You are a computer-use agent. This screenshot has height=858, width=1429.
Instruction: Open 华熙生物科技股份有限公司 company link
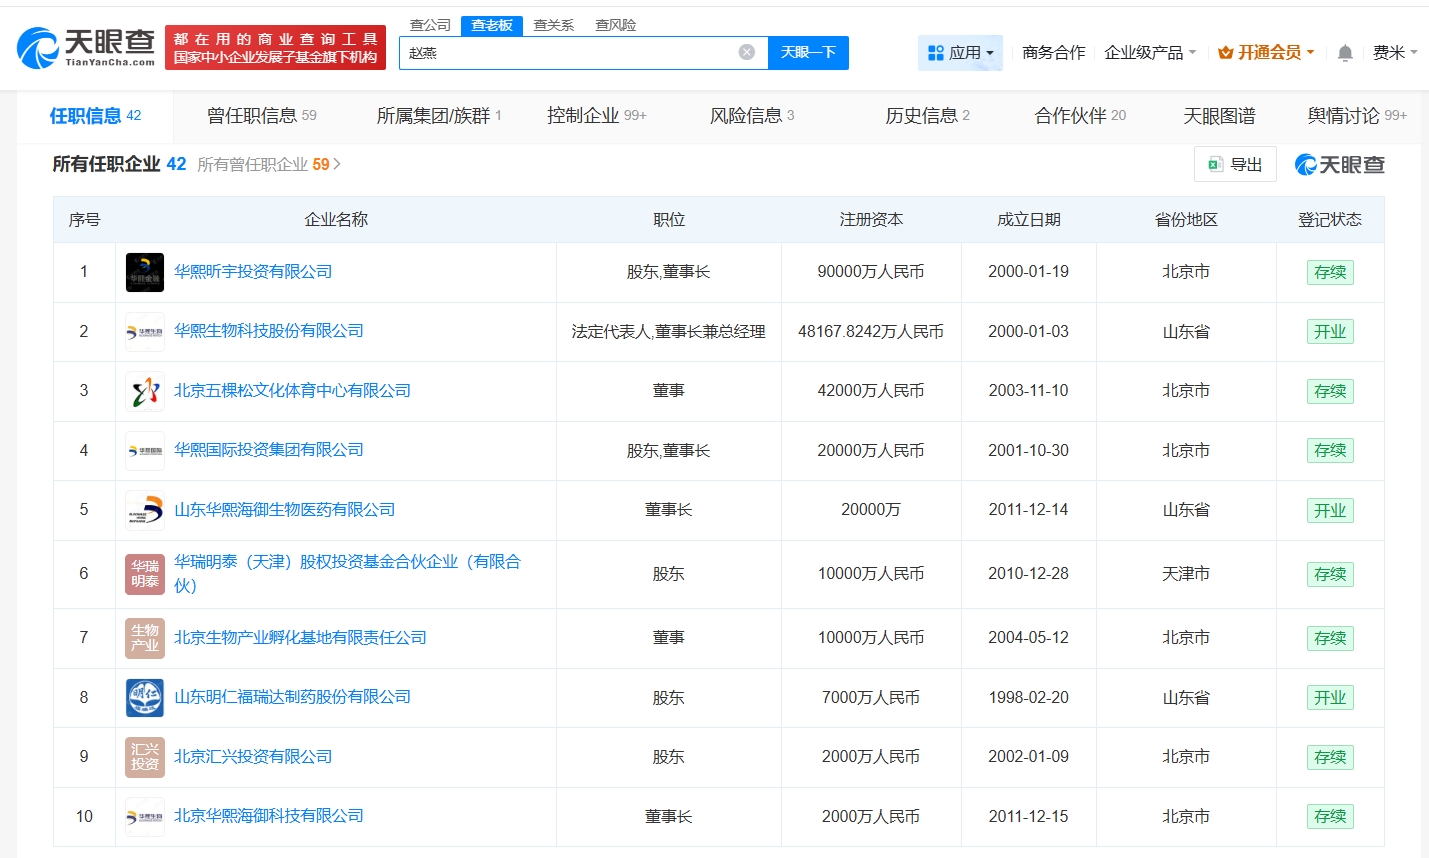tap(269, 331)
